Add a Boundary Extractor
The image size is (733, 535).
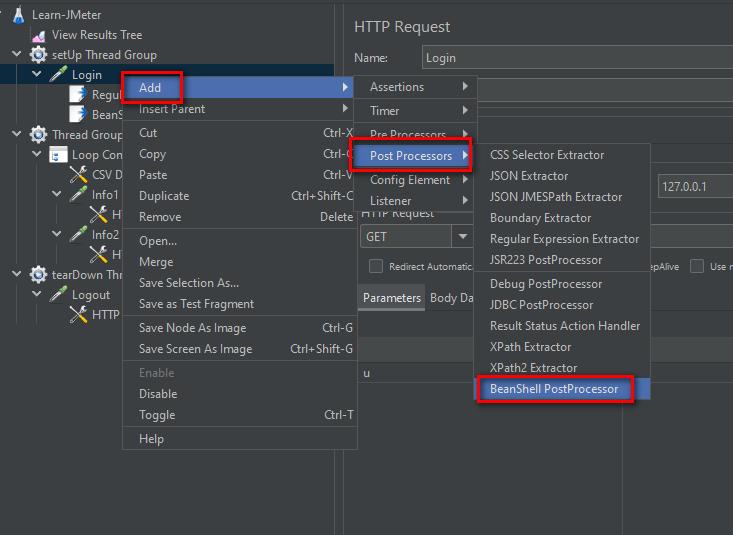click(x=562, y=218)
